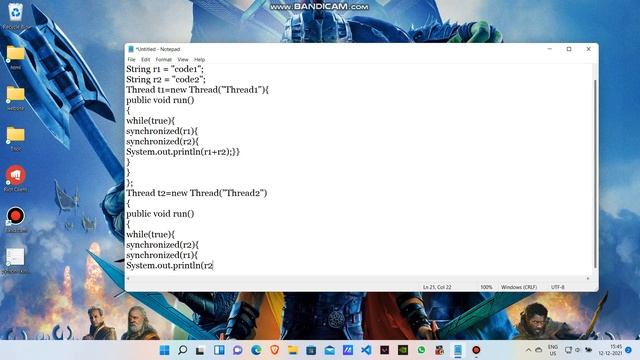Open the Help menu in Notepad
640x360 pixels.
(x=200, y=60)
